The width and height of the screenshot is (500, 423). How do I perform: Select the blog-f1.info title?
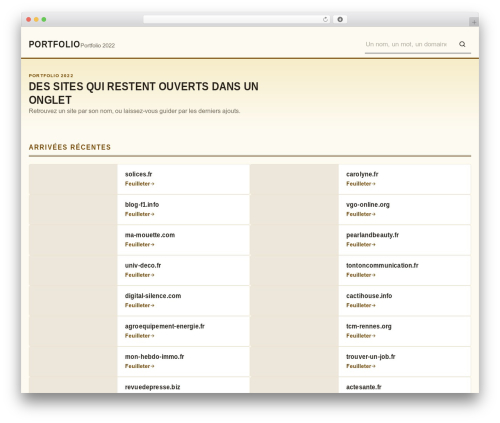[x=142, y=204]
